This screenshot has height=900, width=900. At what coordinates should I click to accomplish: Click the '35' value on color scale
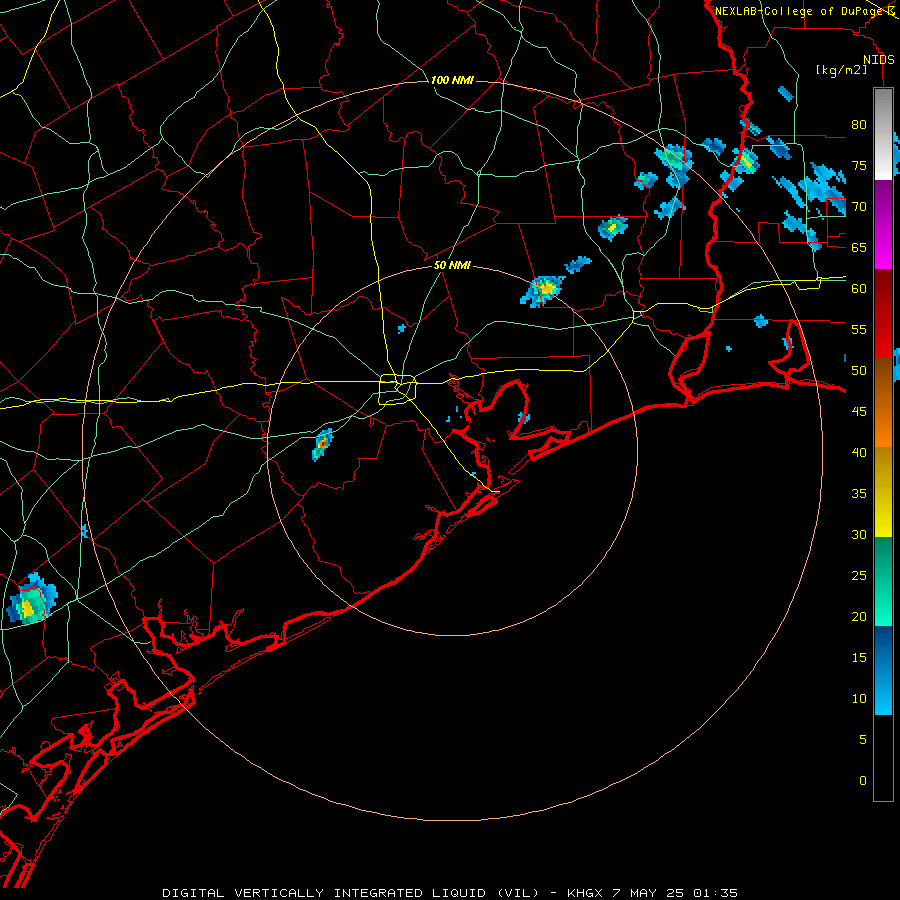tap(859, 494)
